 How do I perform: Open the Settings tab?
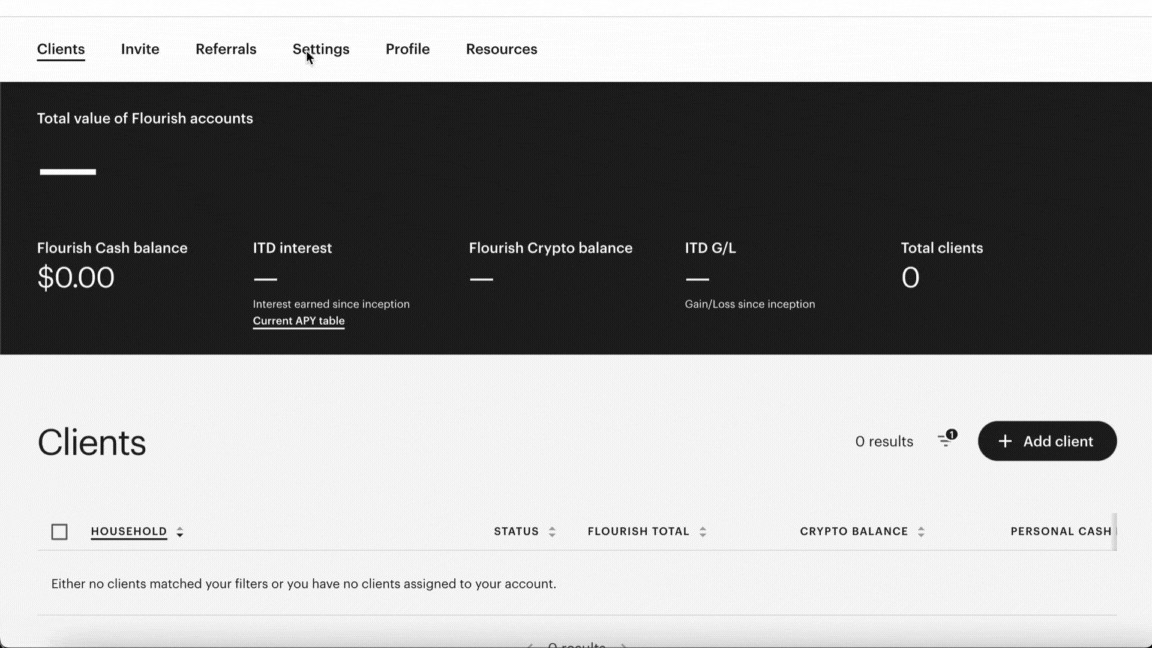click(x=321, y=49)
